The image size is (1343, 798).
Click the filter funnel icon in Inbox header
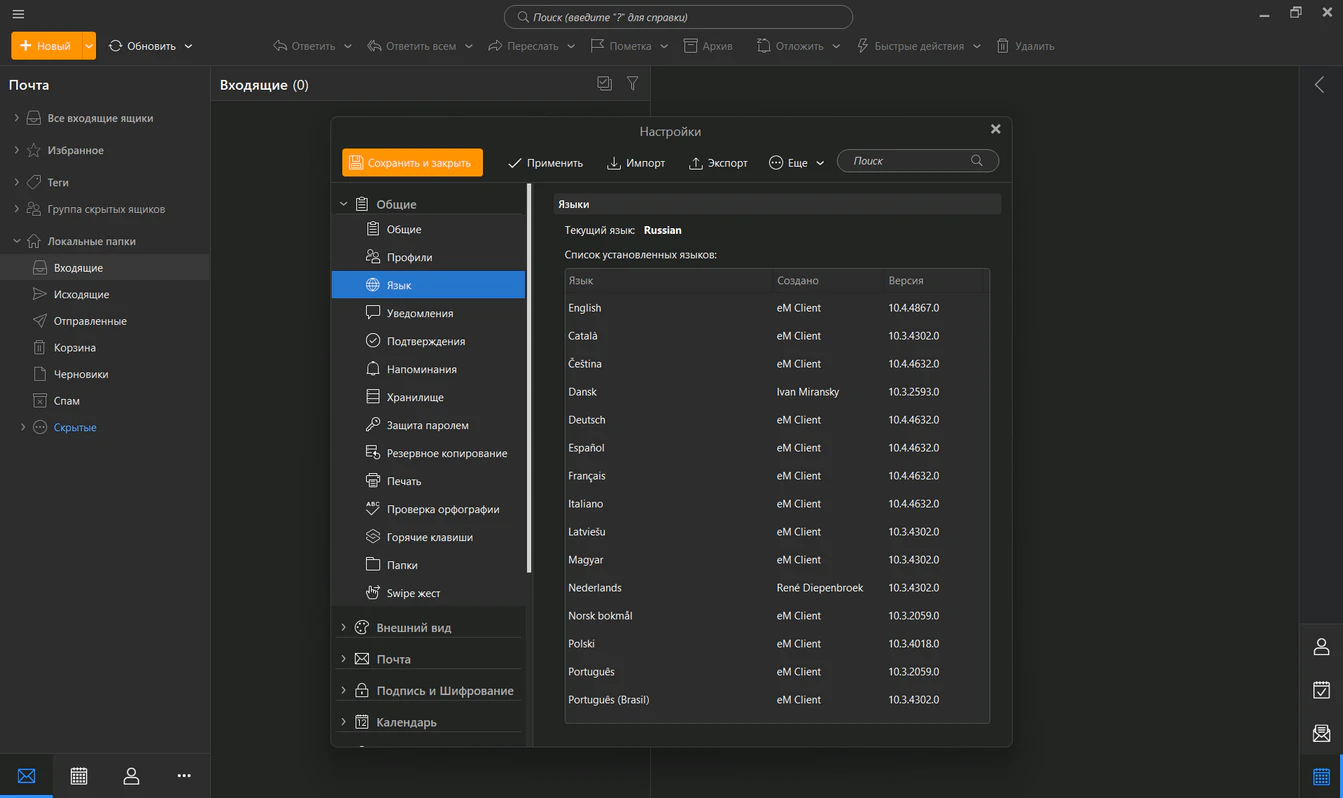pos(632,84)
